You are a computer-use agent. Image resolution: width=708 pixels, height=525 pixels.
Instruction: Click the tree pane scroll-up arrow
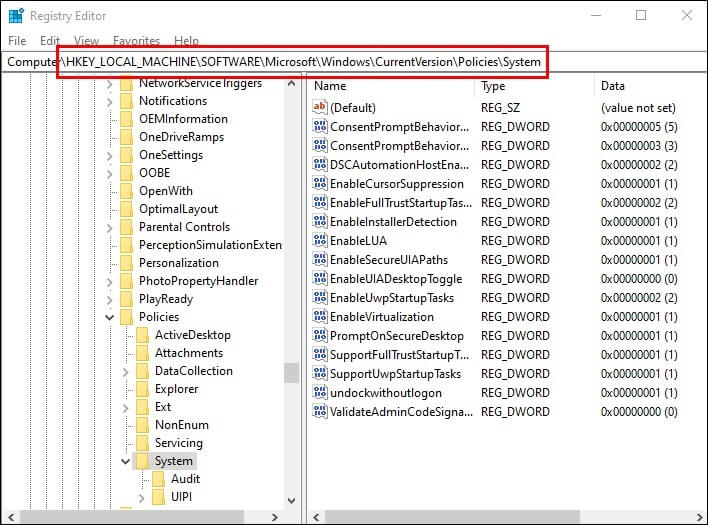[291, 83]
